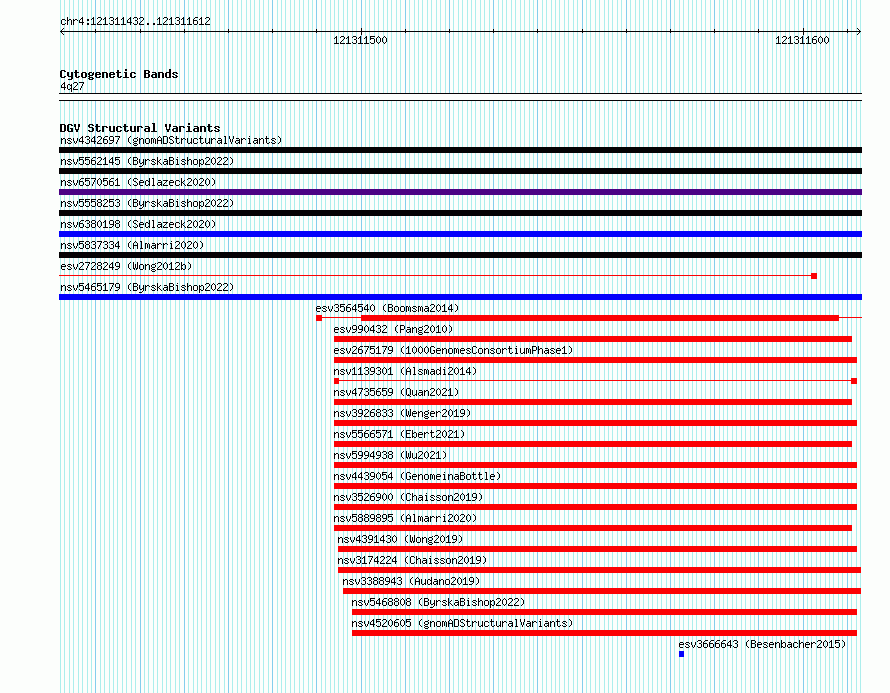Click the DGV Structural Variants track title

click(x=140, y=128)
